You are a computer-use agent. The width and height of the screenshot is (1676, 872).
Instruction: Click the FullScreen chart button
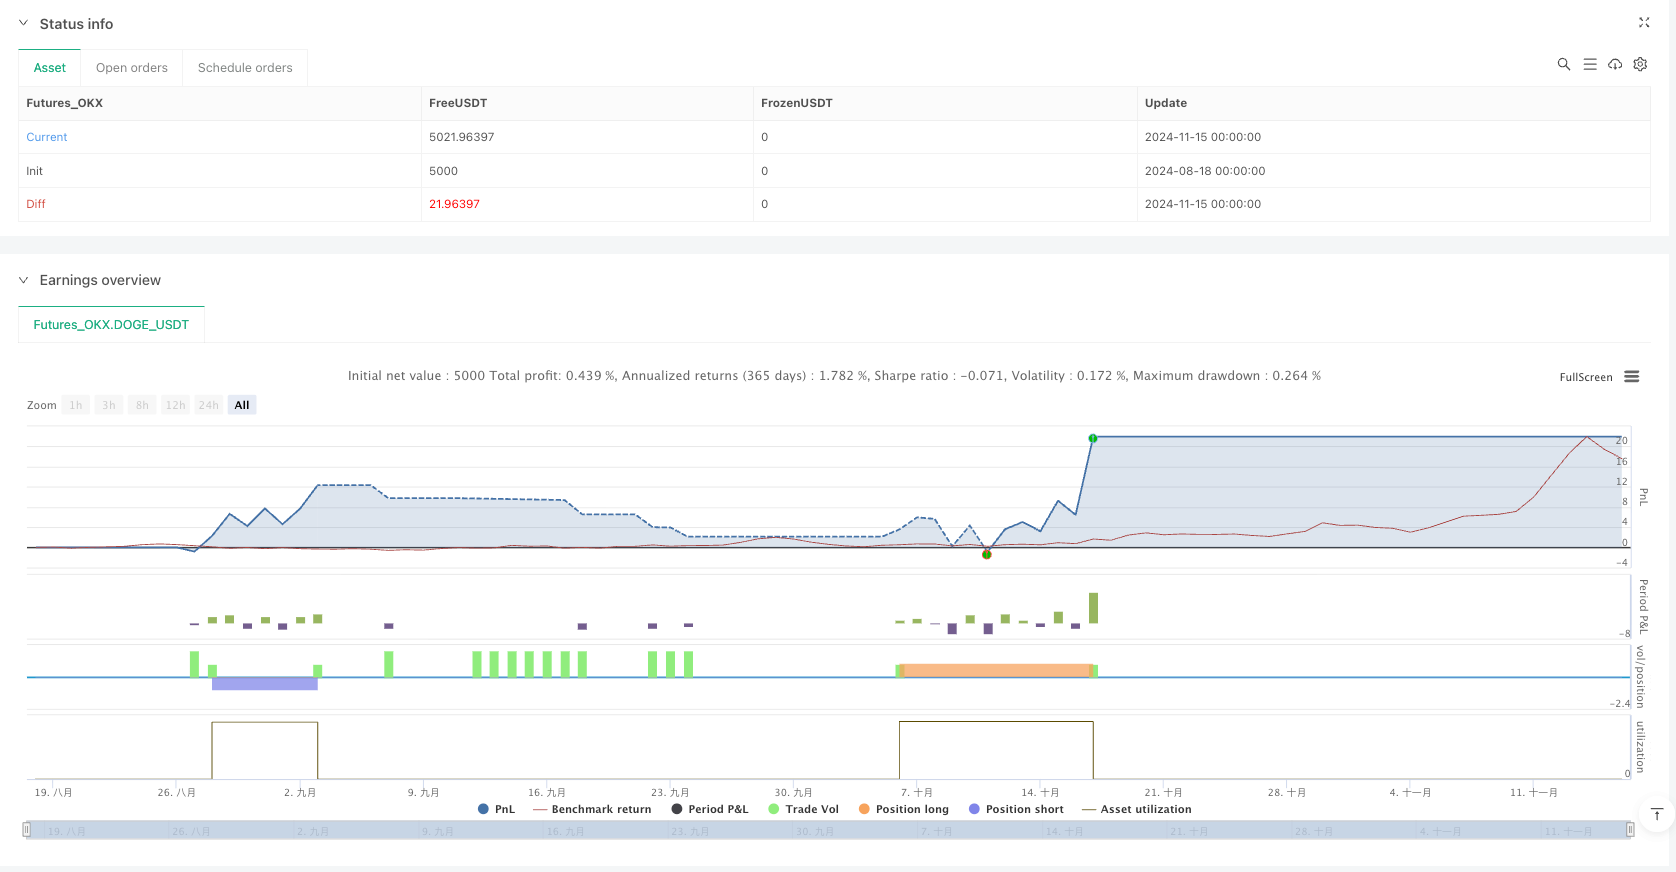[1585, 377]
